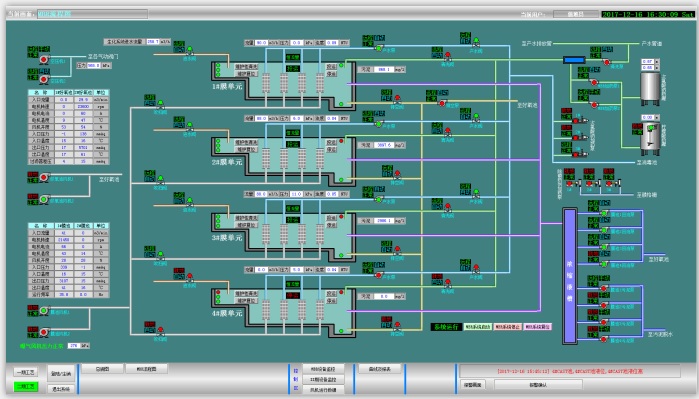
Task: Toggle 投运 button on 1# membrane unit
Action: coord(331,66)
